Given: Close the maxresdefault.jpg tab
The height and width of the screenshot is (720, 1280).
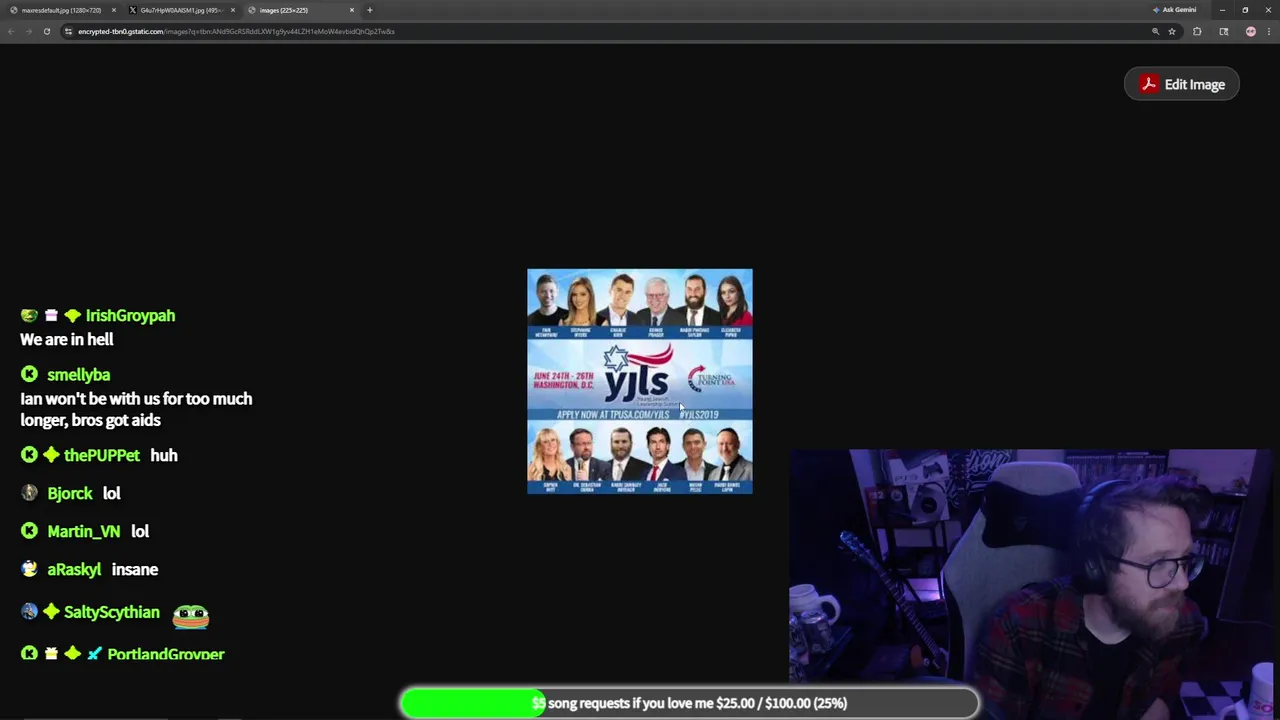Looking at the screenshot, I should pos(113,10).
